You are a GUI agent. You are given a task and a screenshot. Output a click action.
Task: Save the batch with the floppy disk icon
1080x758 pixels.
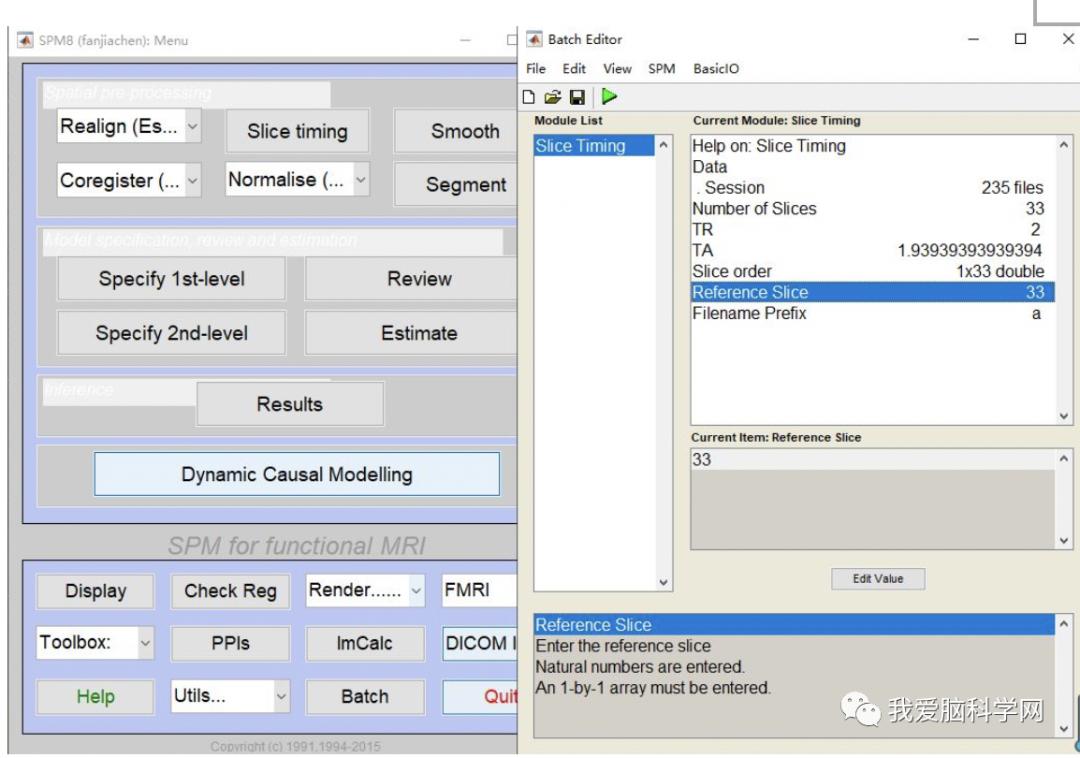click(577, 97)
